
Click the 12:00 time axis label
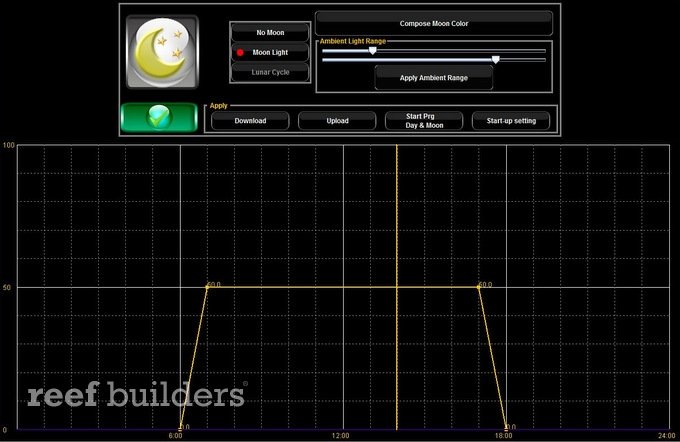[340, 435]
